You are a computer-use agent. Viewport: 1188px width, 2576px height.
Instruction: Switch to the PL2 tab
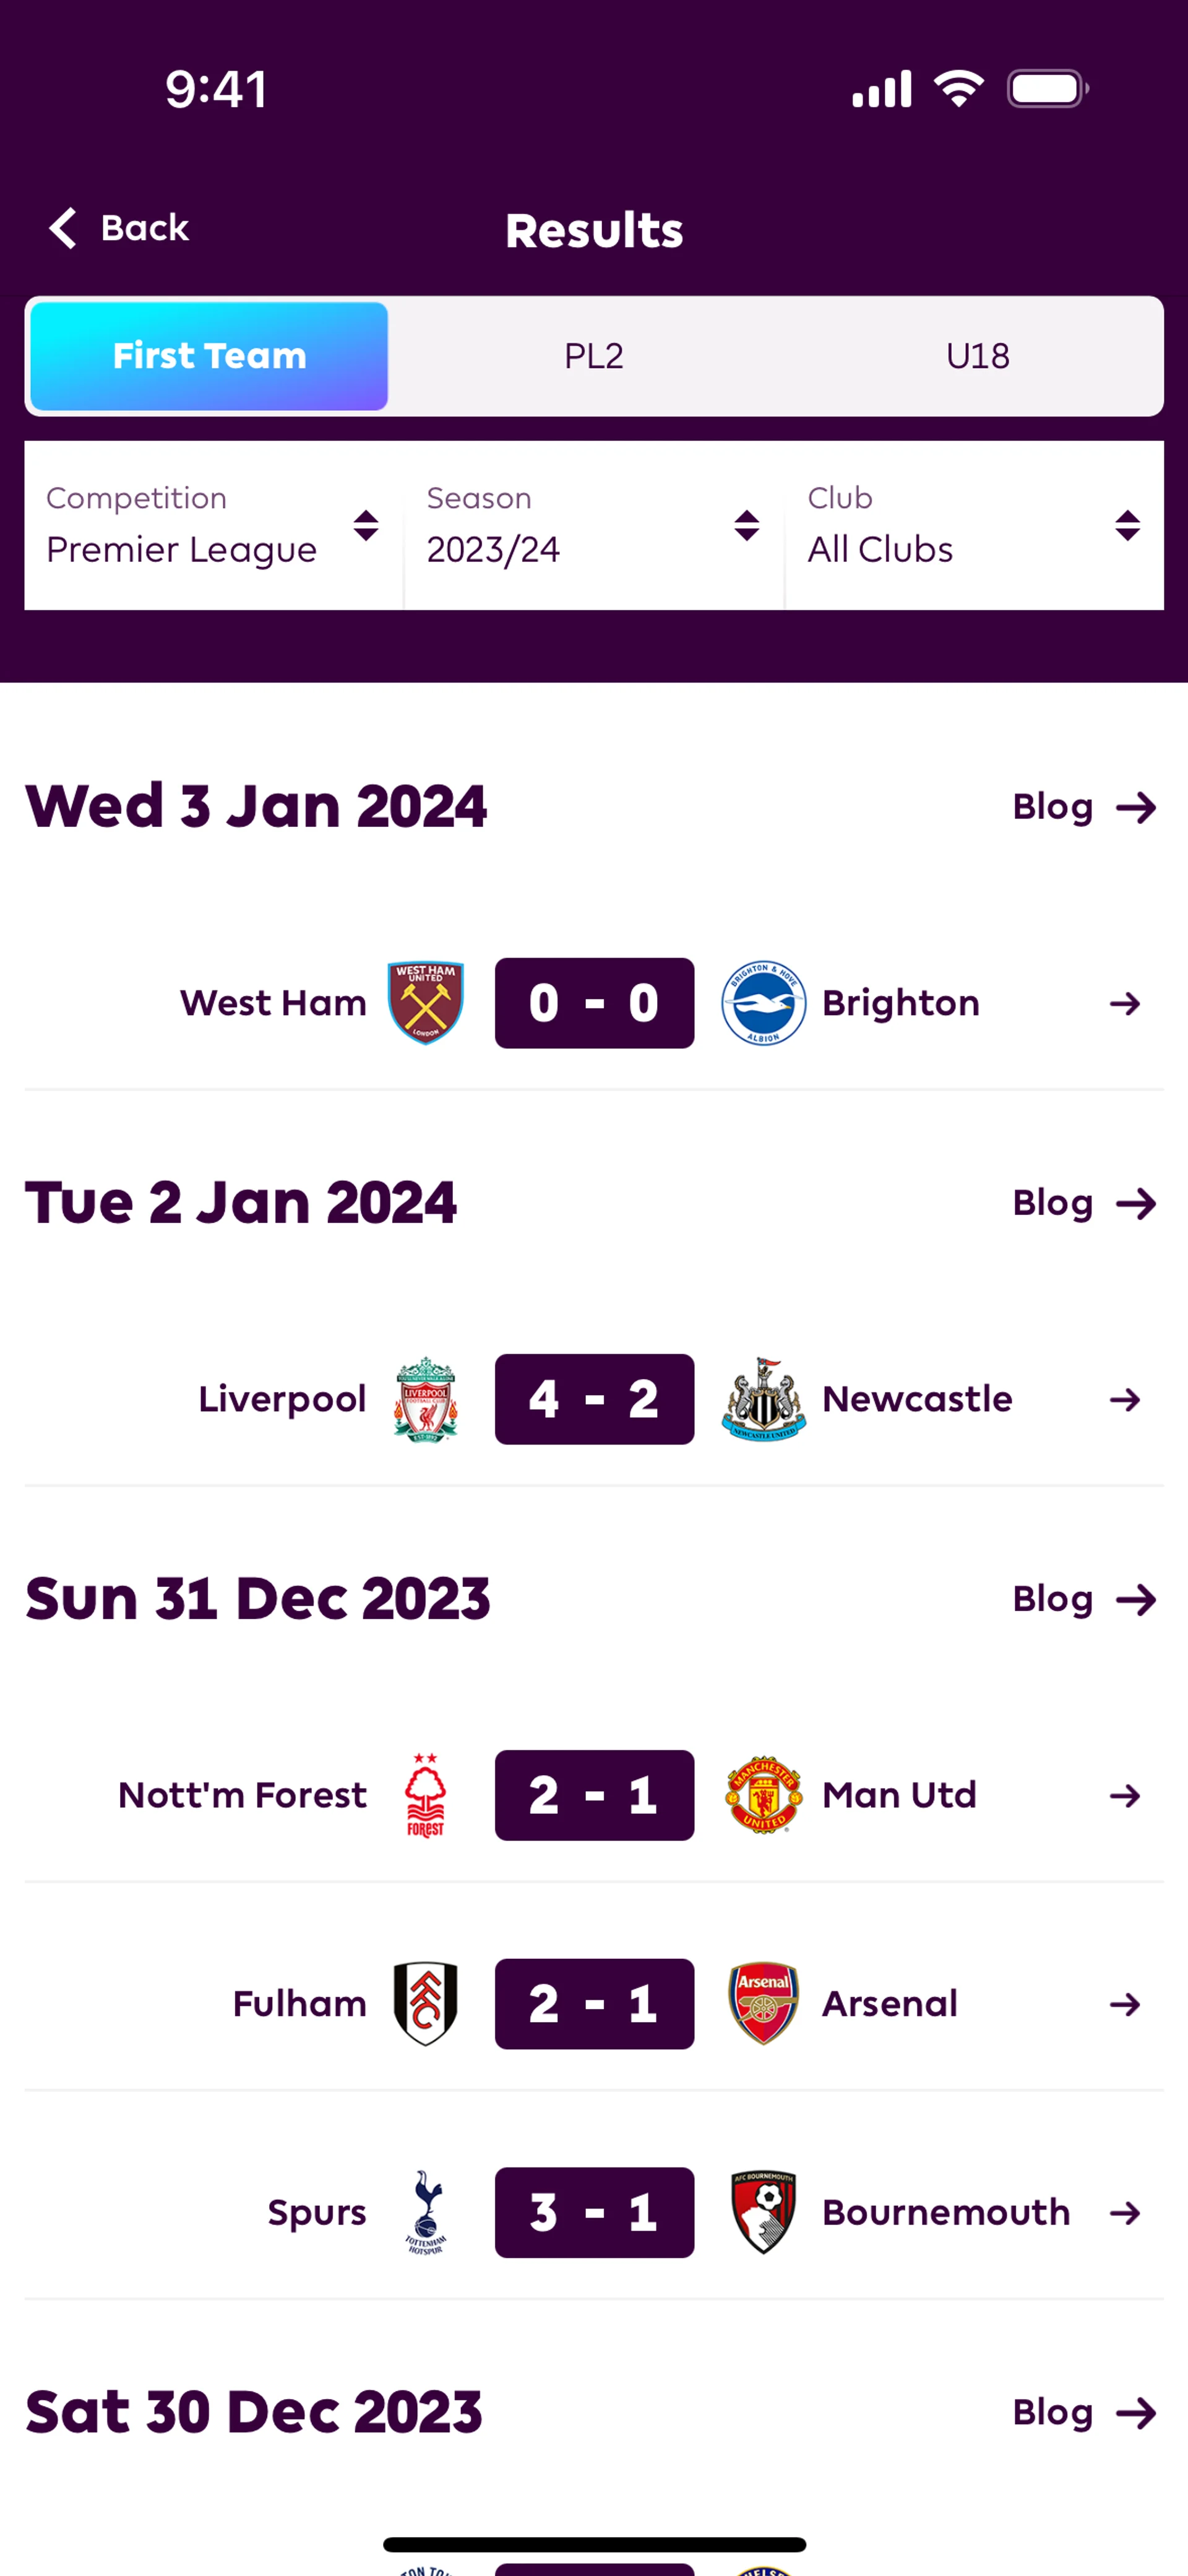point(593,356)
